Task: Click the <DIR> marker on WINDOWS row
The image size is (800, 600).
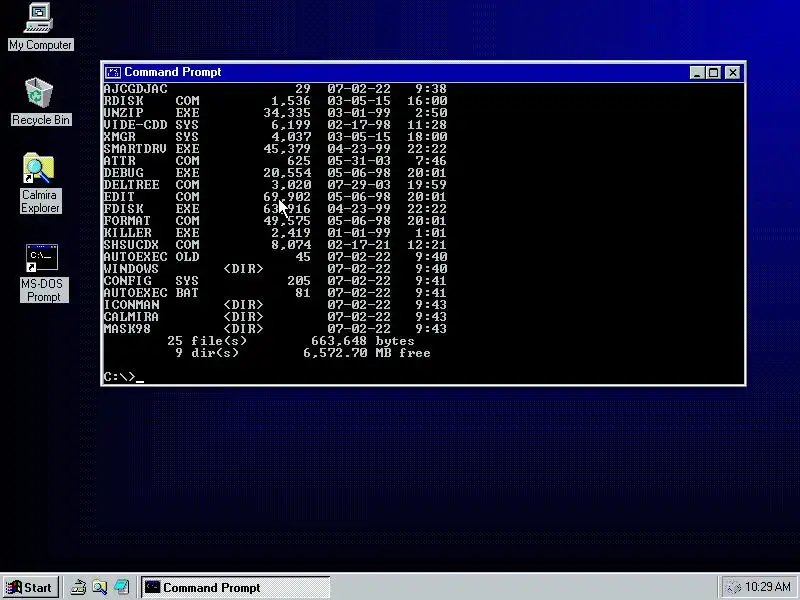Action: [x=243, y=268]
